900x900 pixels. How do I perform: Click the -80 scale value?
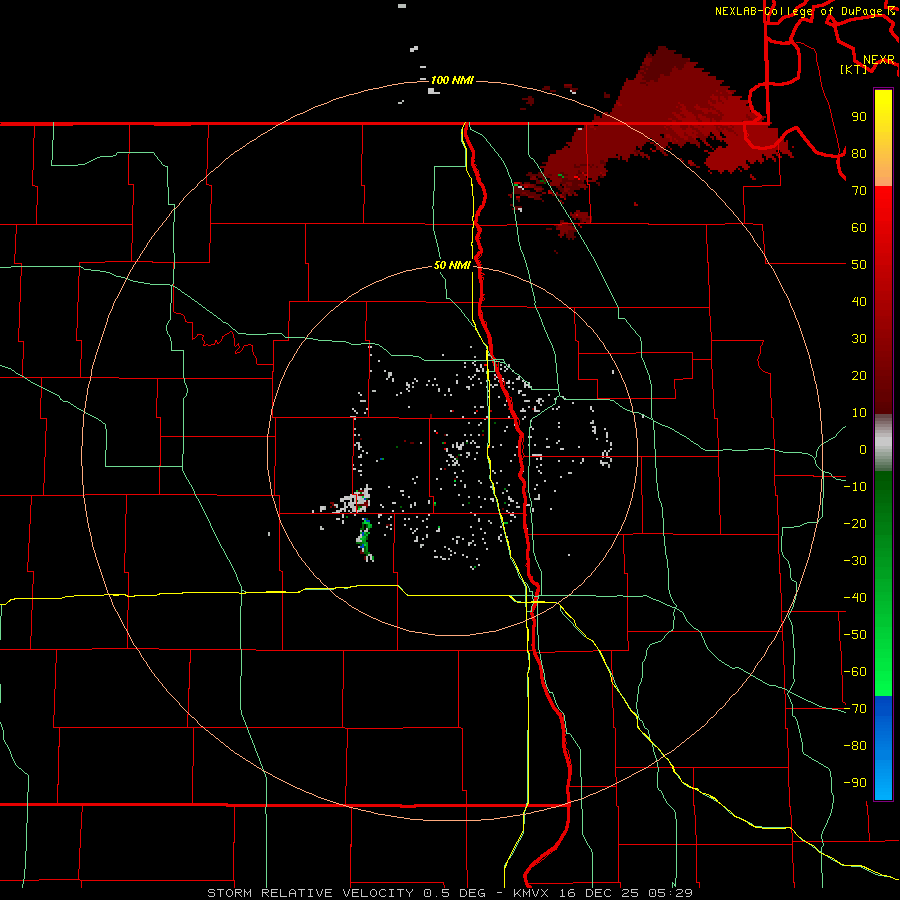pos(855,746)
